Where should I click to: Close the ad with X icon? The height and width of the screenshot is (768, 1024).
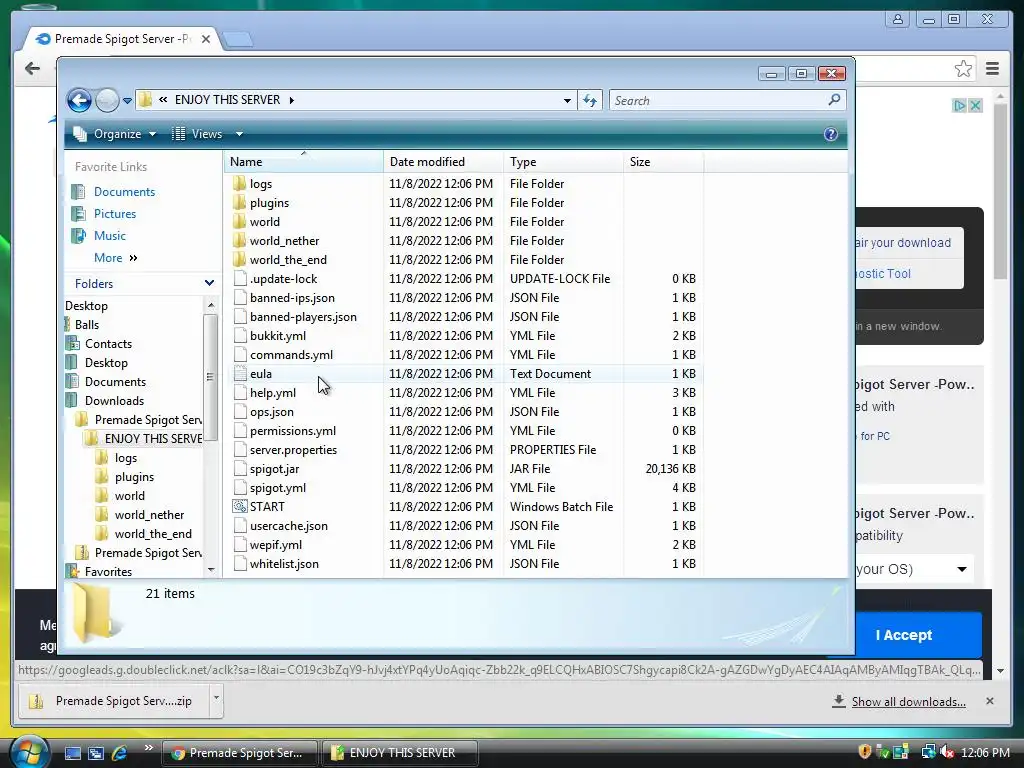point(975,105)
